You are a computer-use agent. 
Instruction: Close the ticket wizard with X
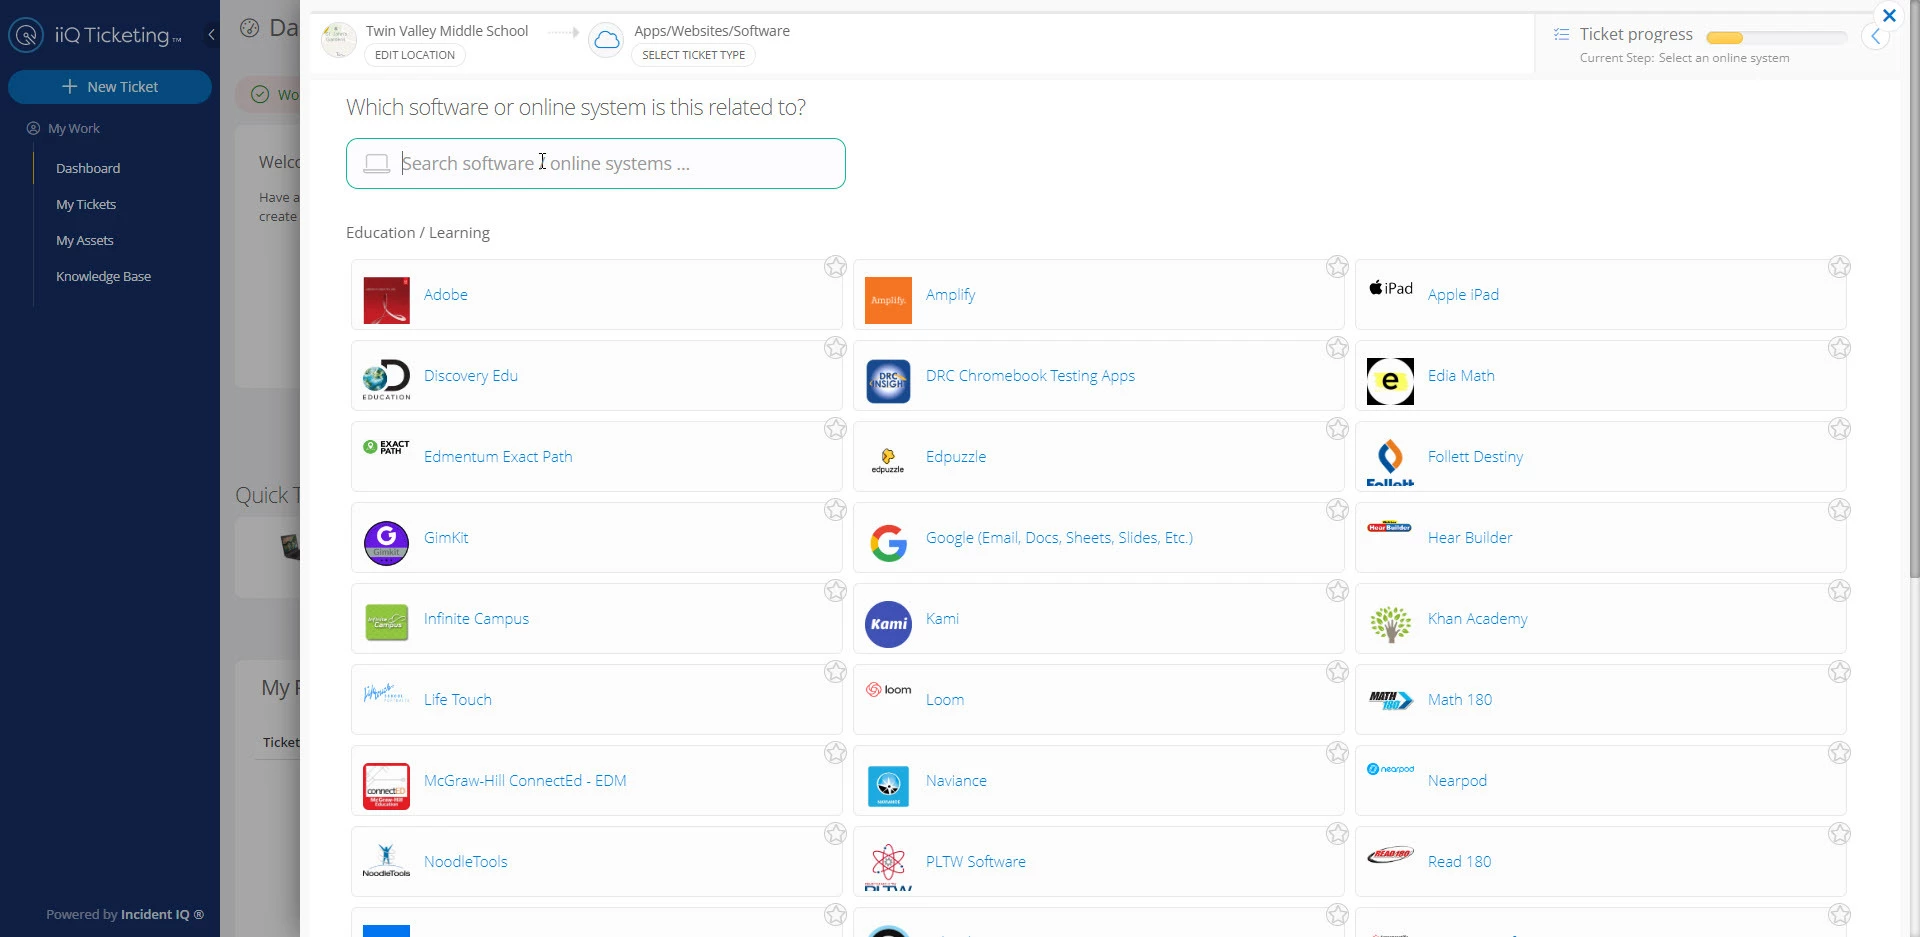(1889, 15)
